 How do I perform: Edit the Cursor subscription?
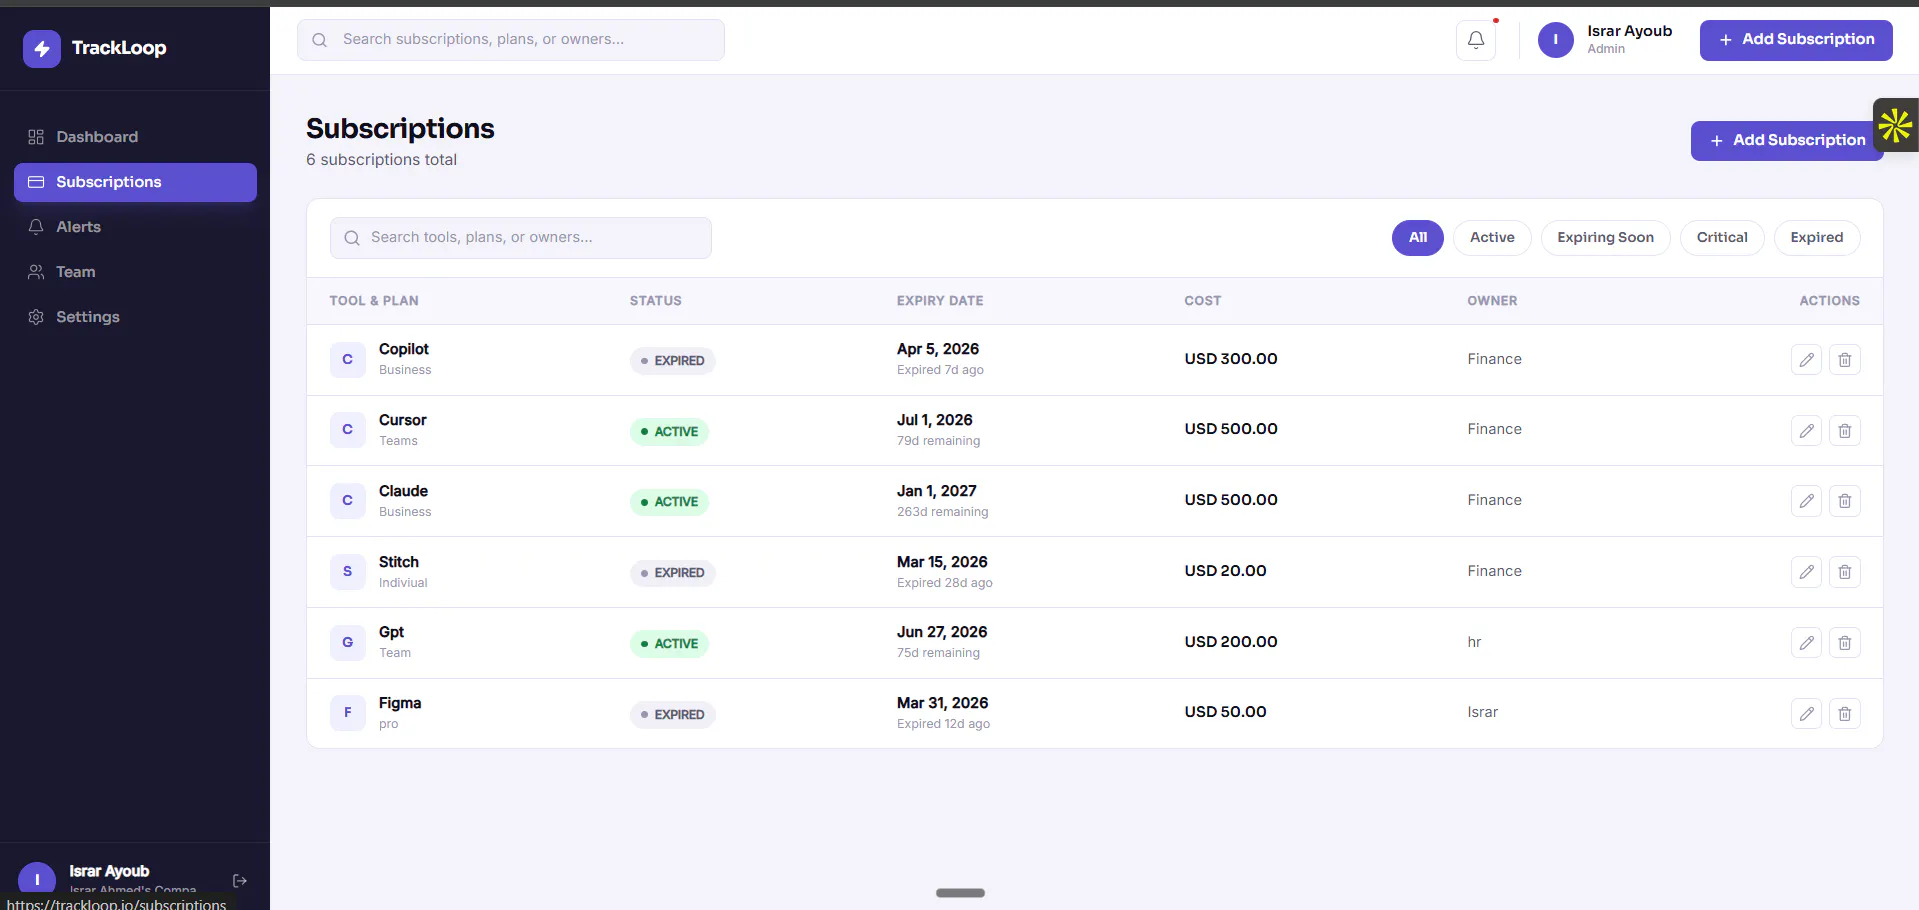coord(1806,431)
